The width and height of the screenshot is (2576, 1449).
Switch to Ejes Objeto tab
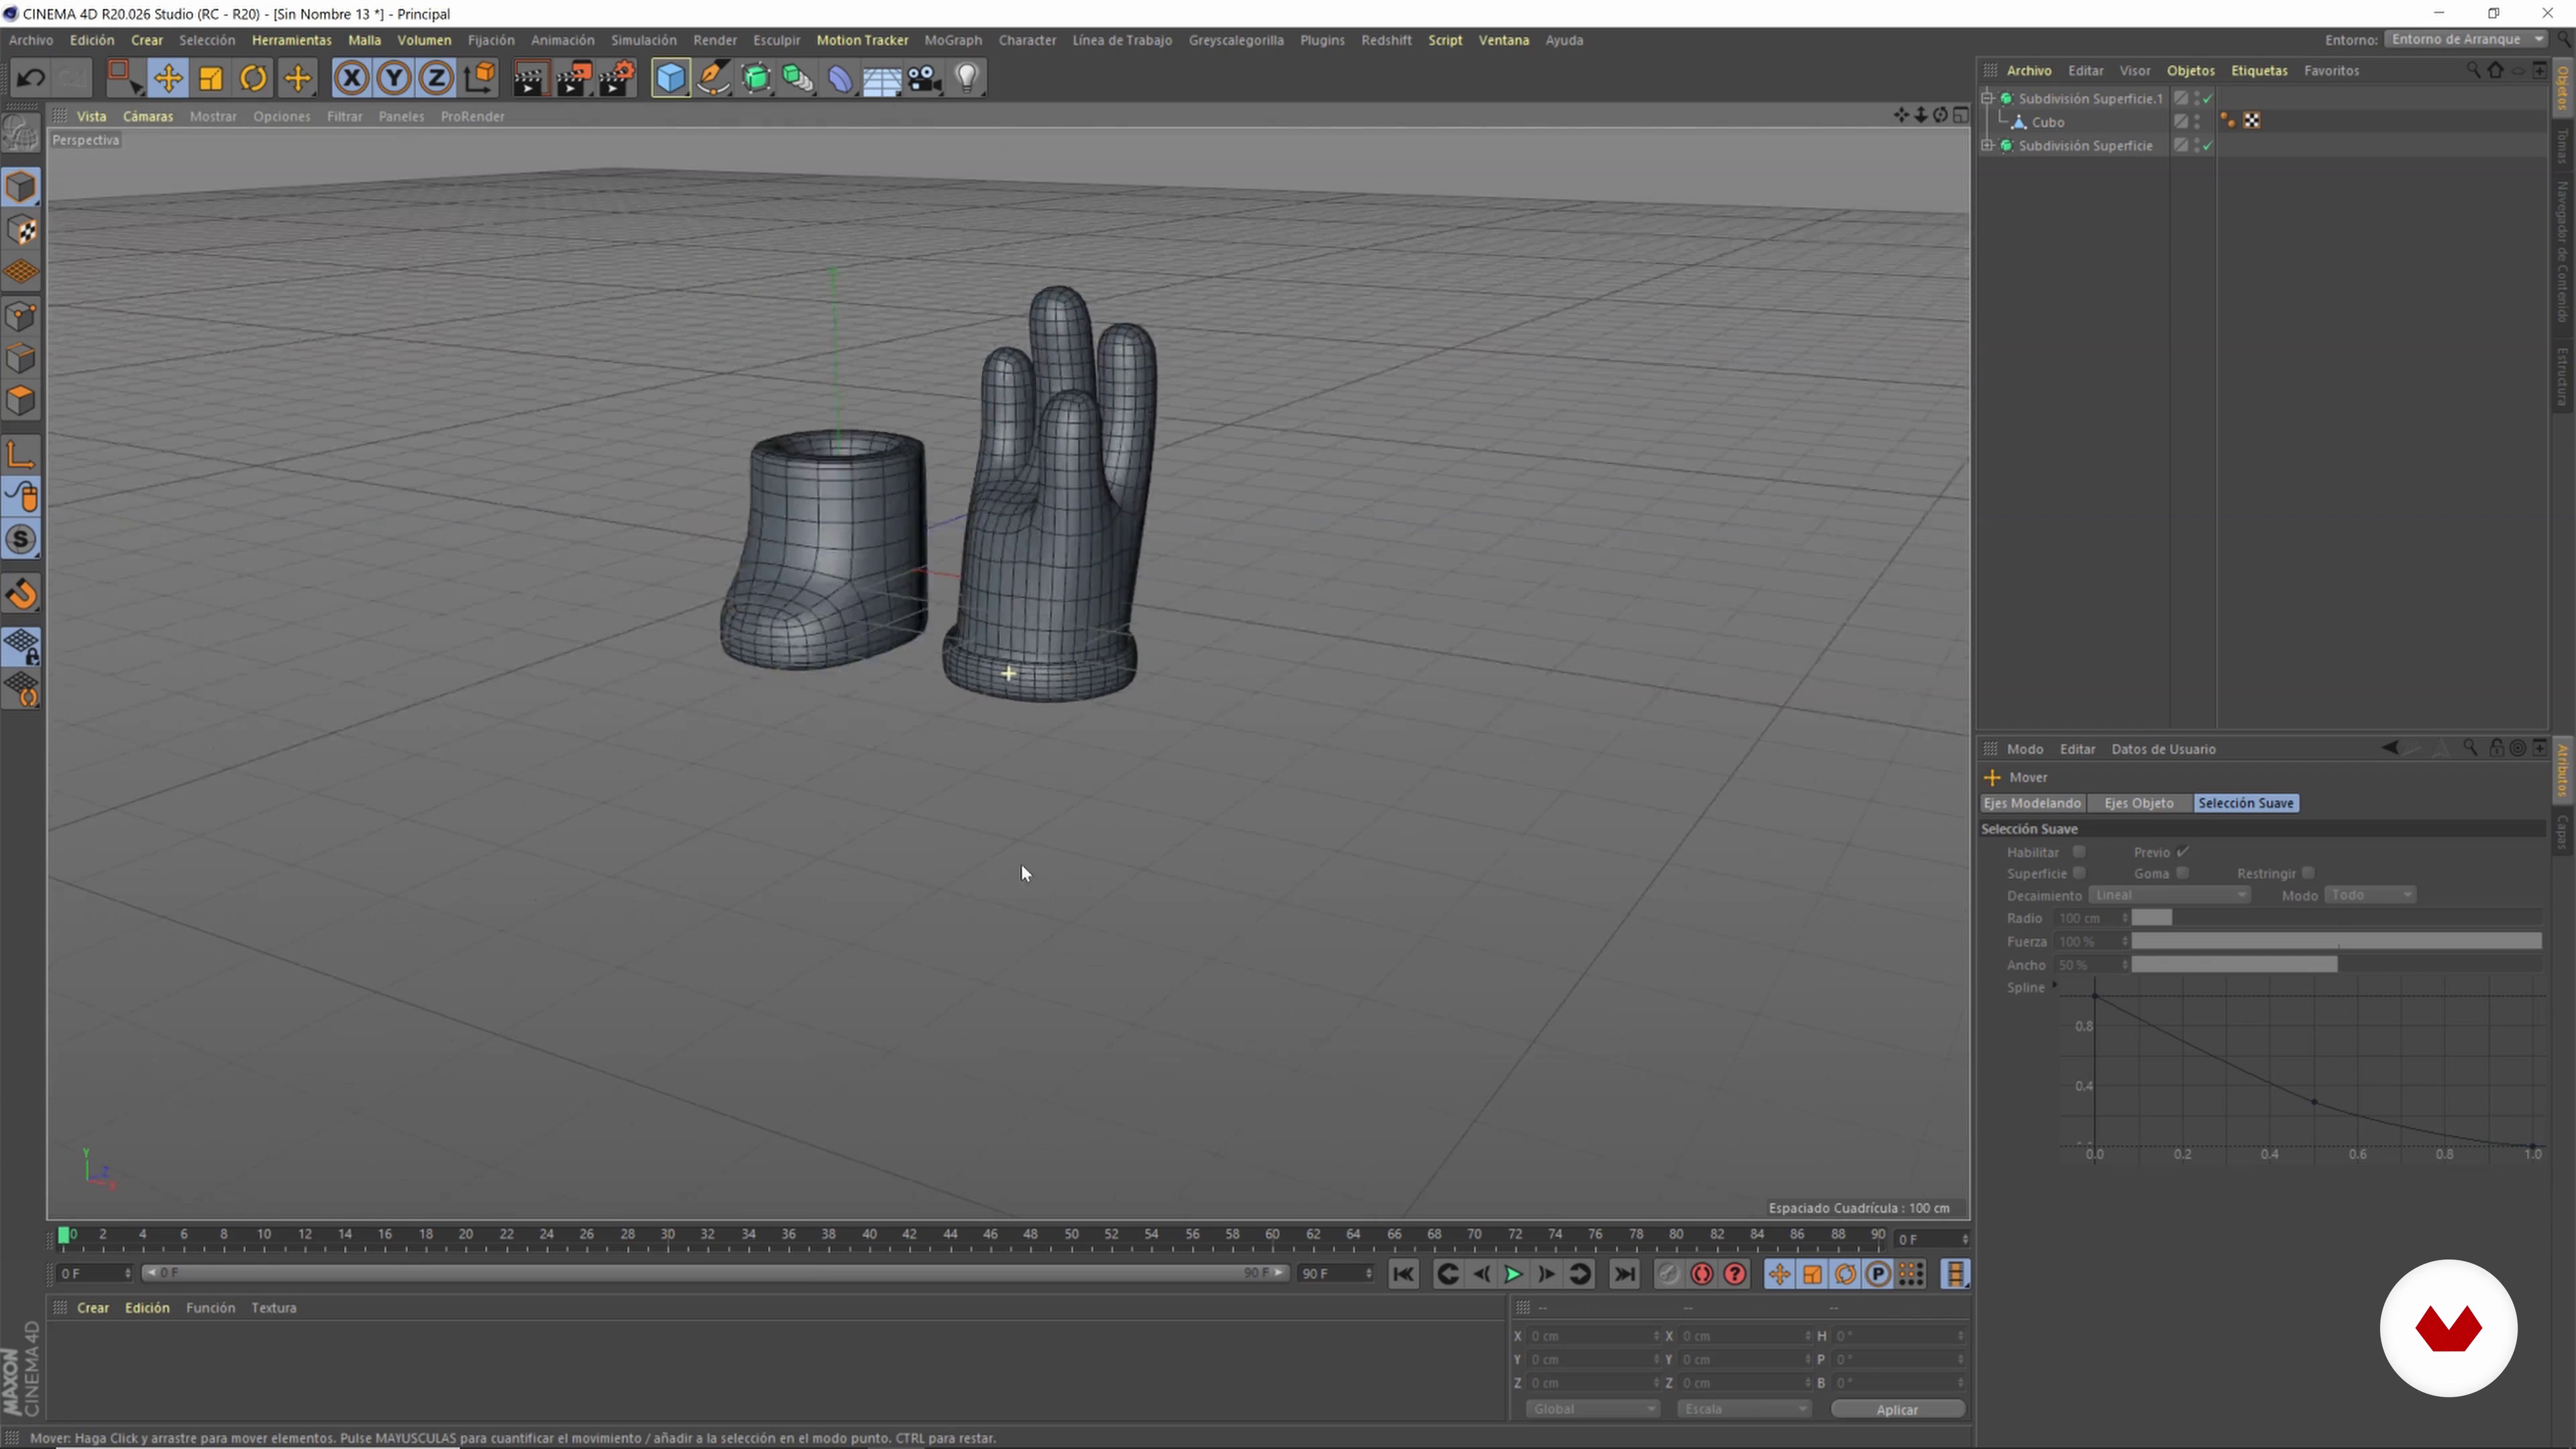point(2138,803)
